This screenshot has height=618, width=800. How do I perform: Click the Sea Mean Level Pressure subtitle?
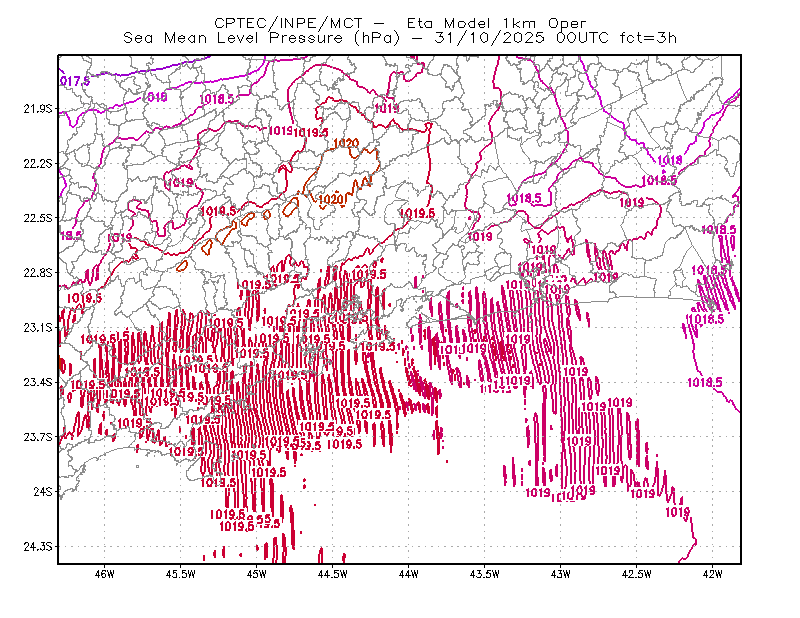coord(400,38)
